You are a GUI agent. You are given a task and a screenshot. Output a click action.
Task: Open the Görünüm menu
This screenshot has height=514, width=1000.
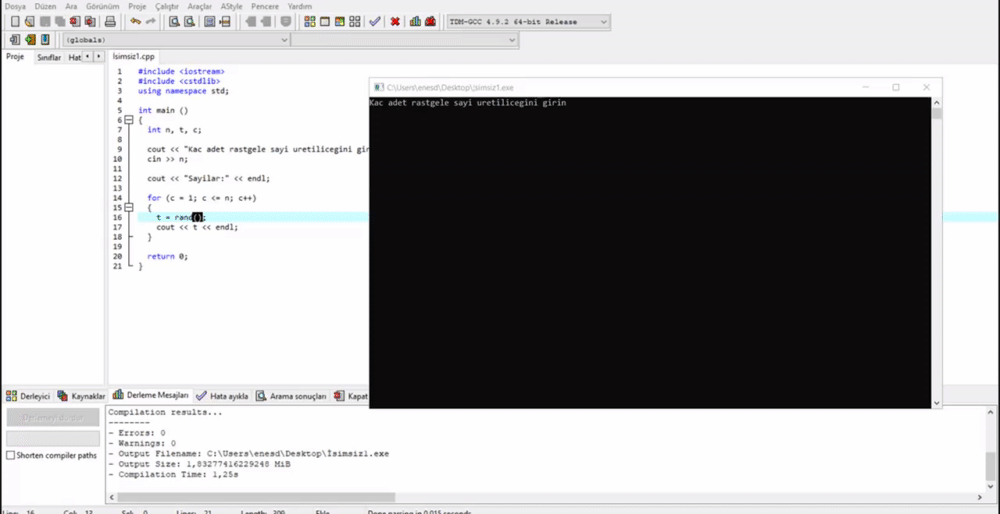(103, 6)
